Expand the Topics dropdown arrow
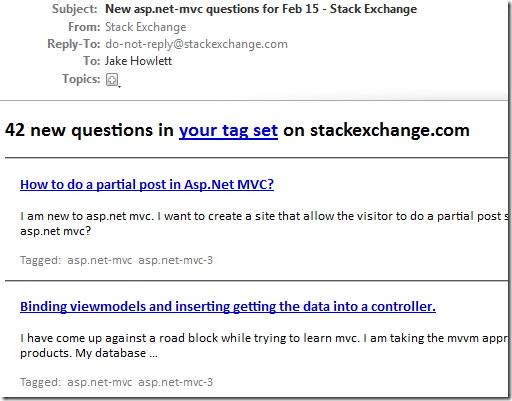Screen dimensions: 512x401 tap(119, 87)
